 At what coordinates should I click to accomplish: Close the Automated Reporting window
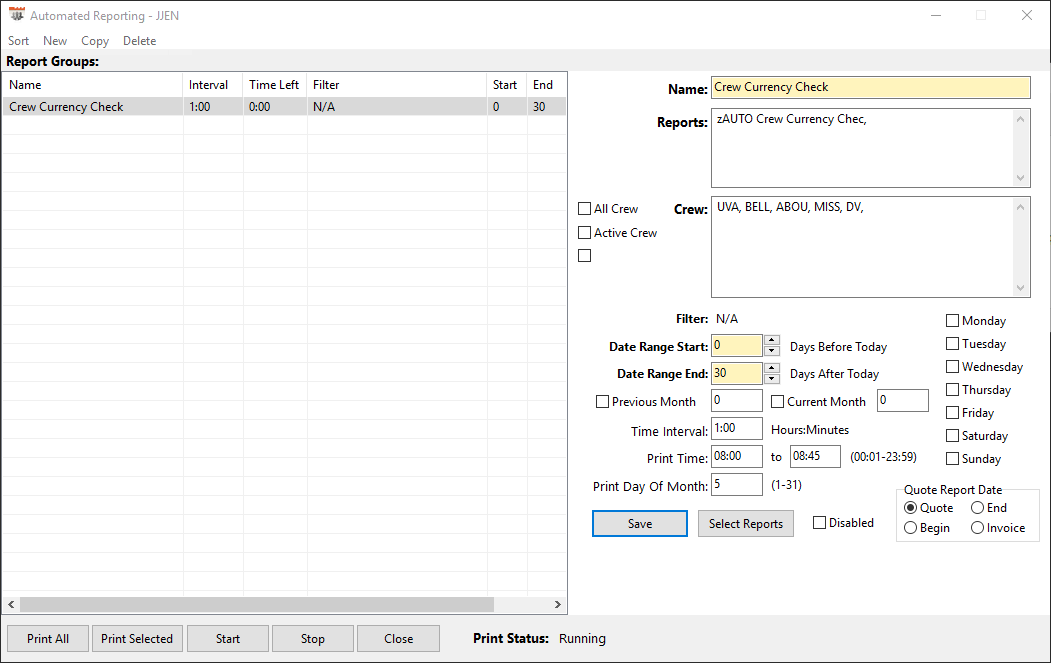[x=1026, y=15]
